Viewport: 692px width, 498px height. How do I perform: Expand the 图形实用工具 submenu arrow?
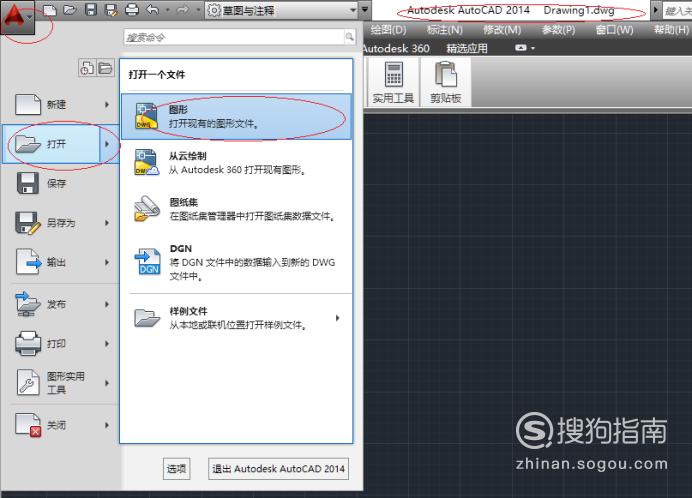click(107, 383)
